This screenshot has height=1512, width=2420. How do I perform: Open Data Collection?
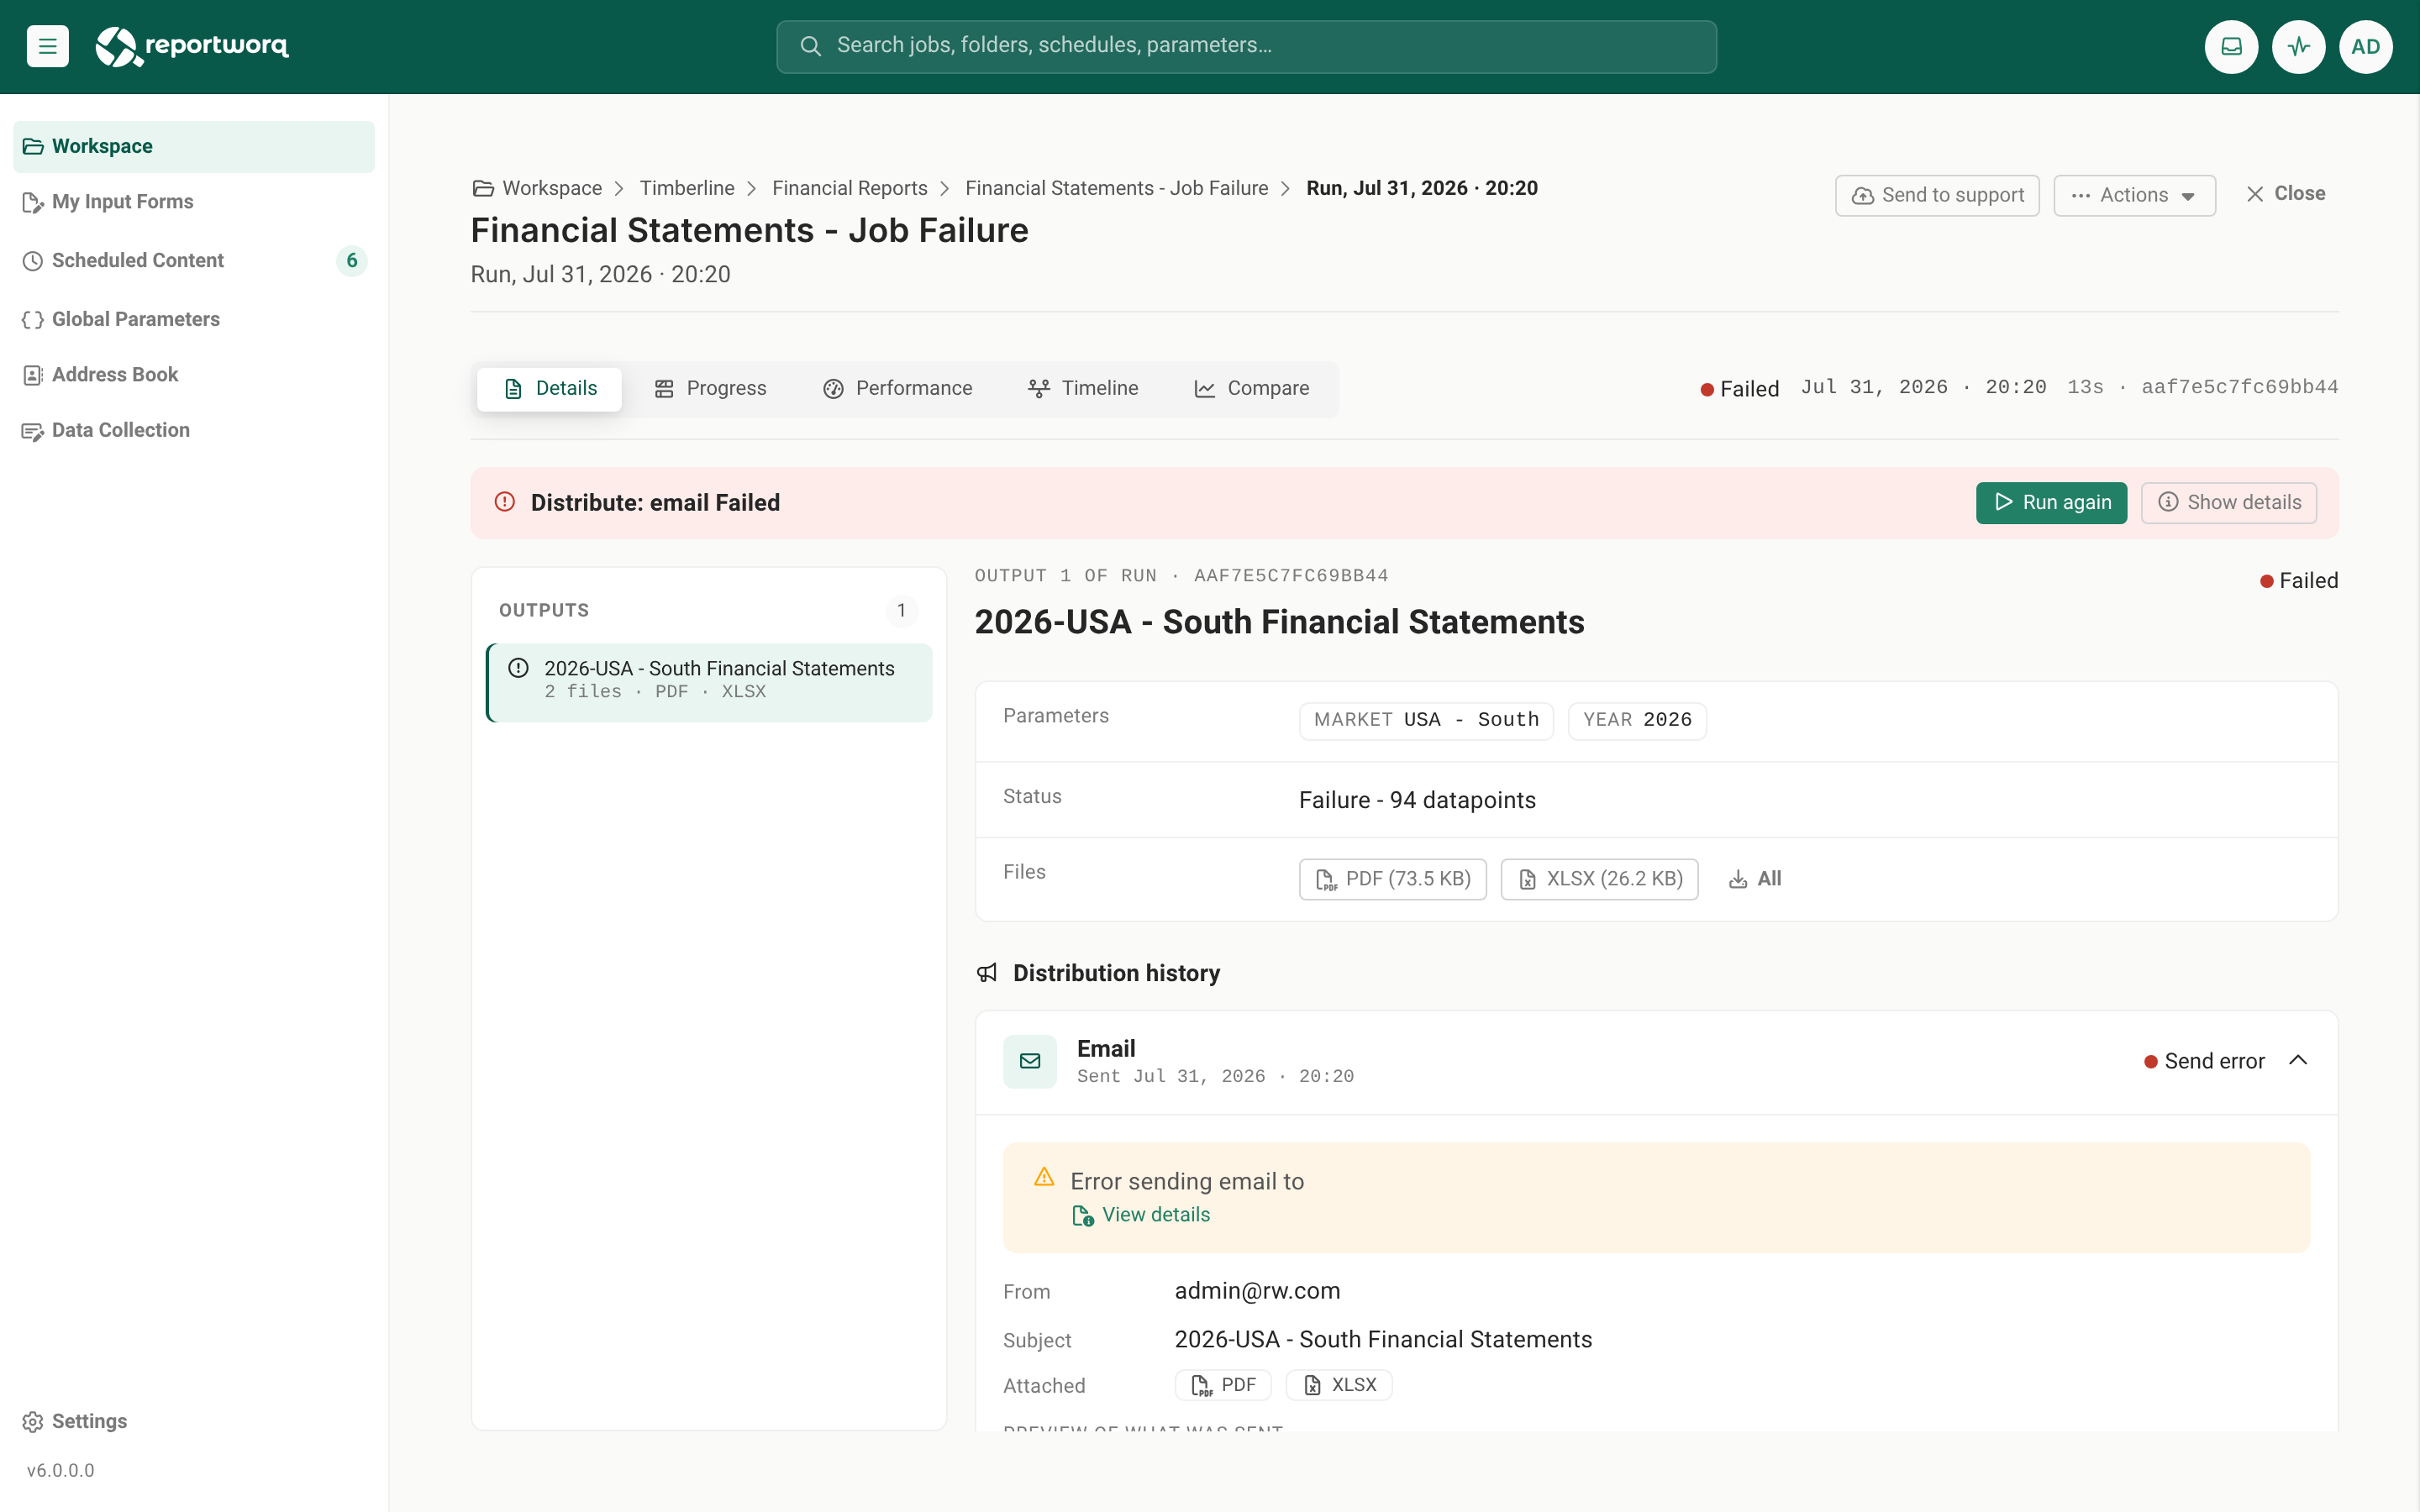pyautogui.click(x=194, y=430)
